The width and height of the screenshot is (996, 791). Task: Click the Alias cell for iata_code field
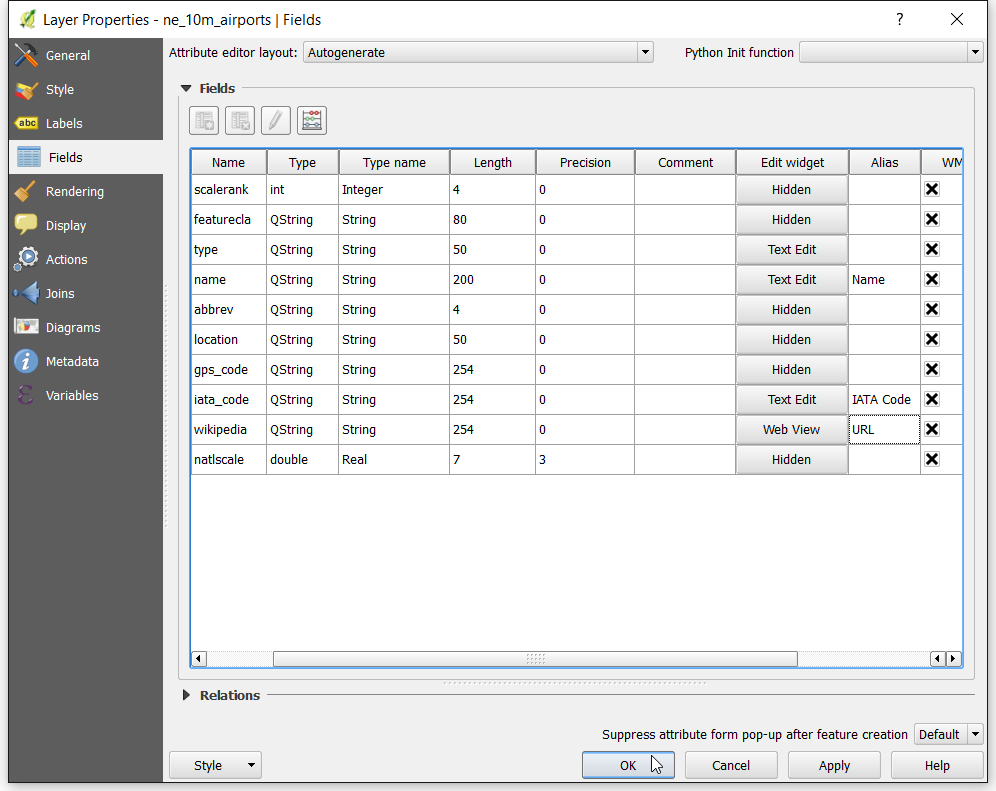coord(884,400)
